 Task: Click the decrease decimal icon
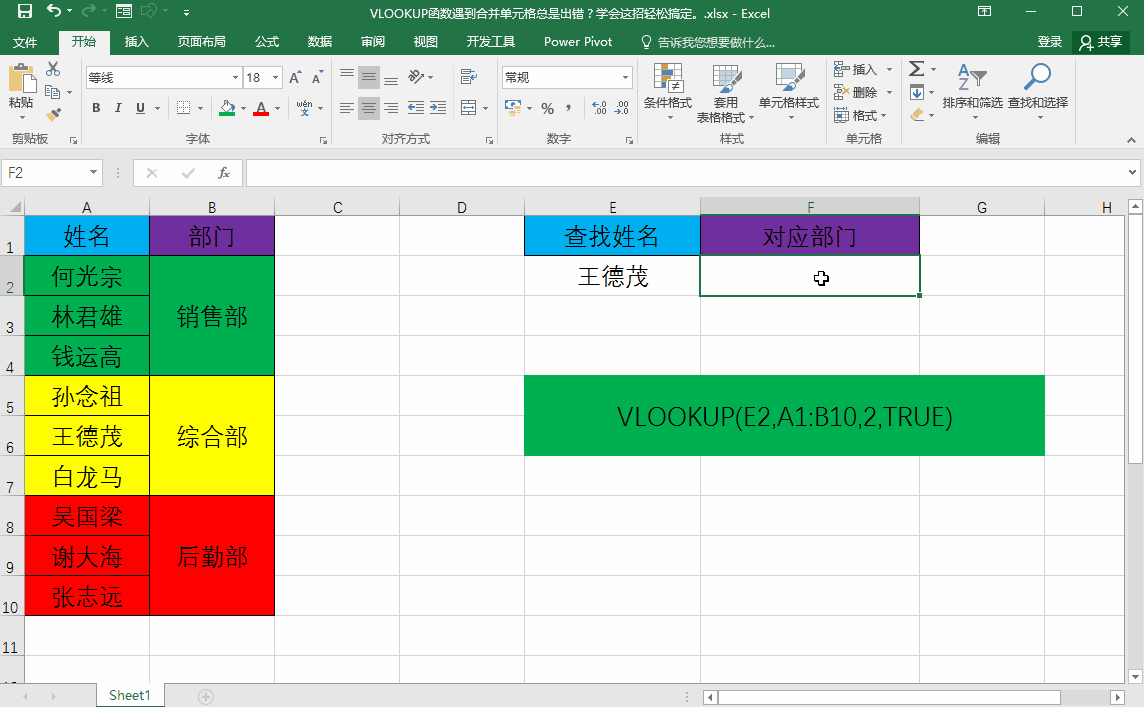pos(622,108)
